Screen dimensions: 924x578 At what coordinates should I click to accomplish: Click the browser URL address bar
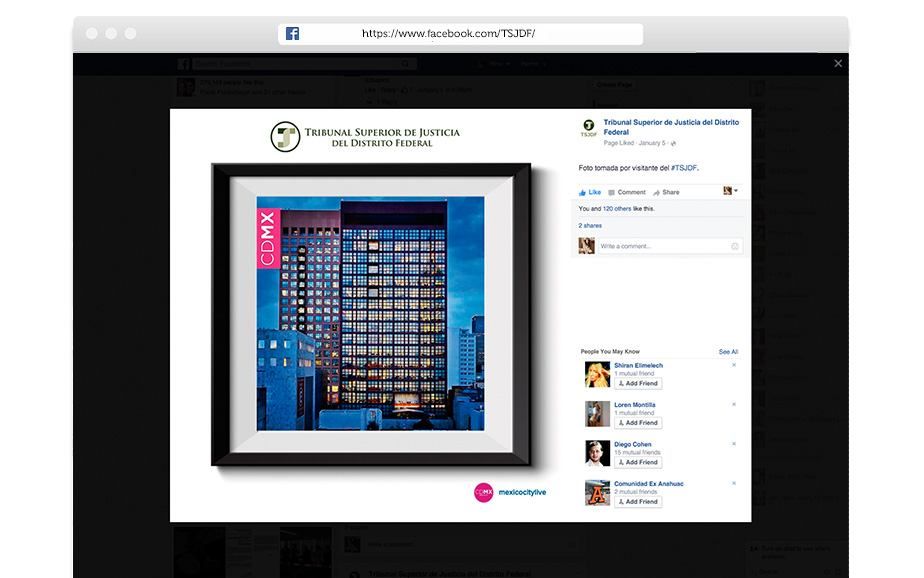(460, 34)
